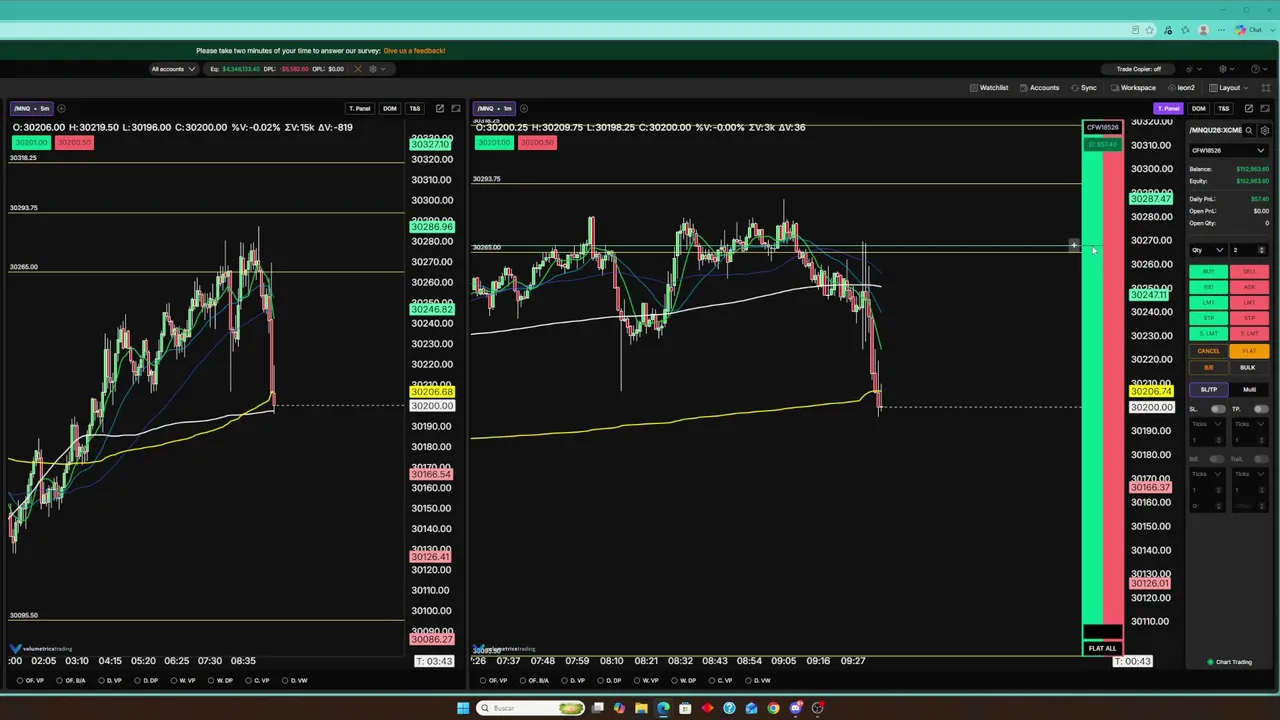
Task: Click the yellow 30206.74 price label right chart
Action: click(x=1150, y=392)
